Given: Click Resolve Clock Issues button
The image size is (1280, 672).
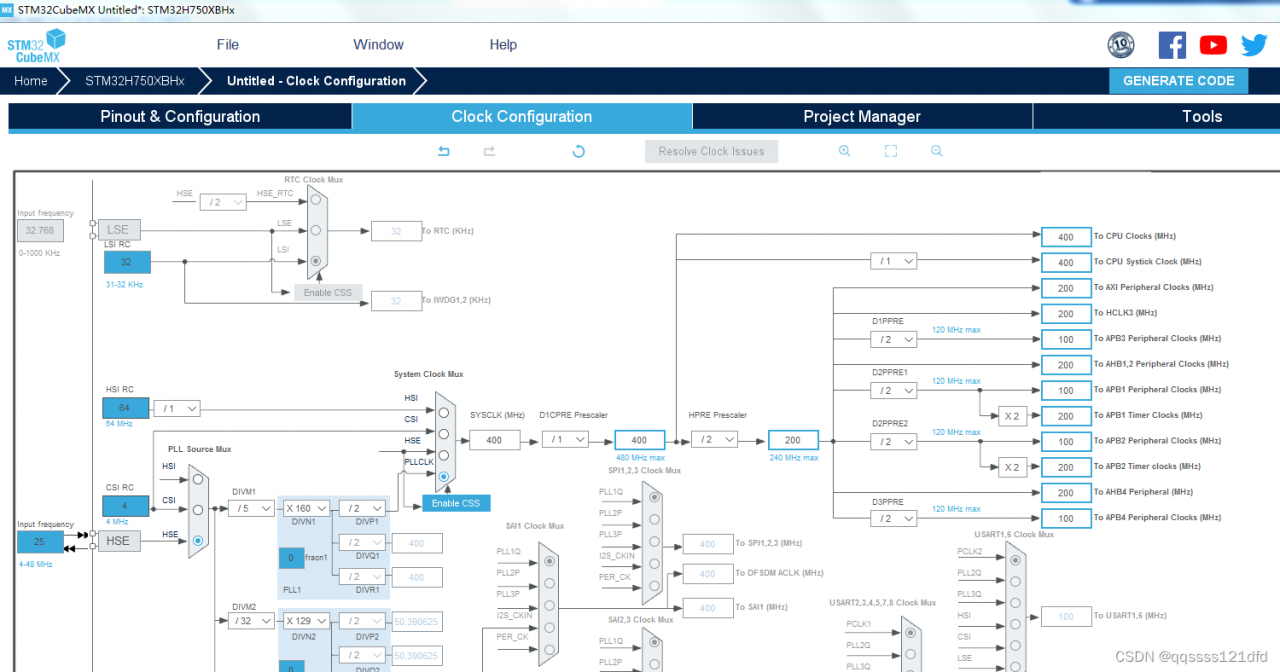Looking at the screenshot, I should tap(711, 152).
